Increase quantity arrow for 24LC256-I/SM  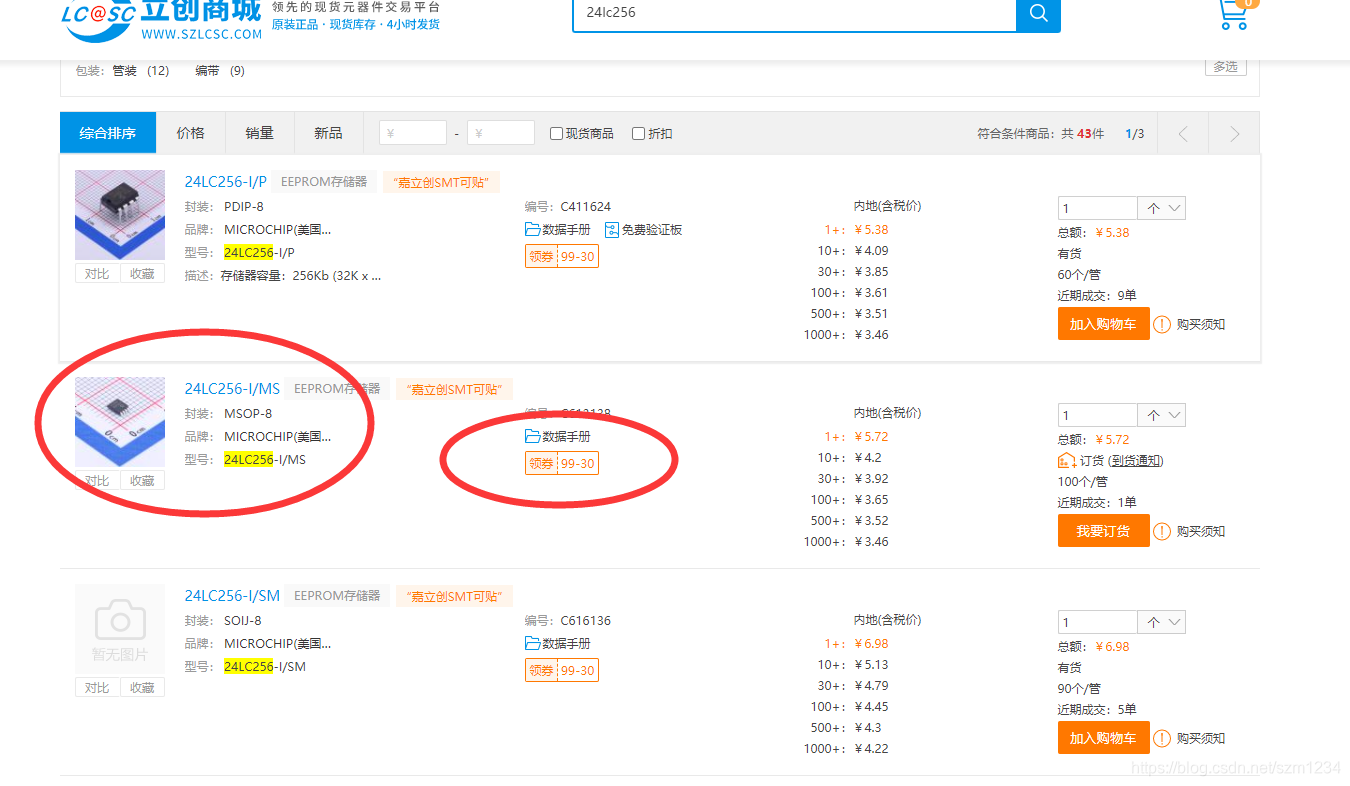click(x=1153, y=622)
